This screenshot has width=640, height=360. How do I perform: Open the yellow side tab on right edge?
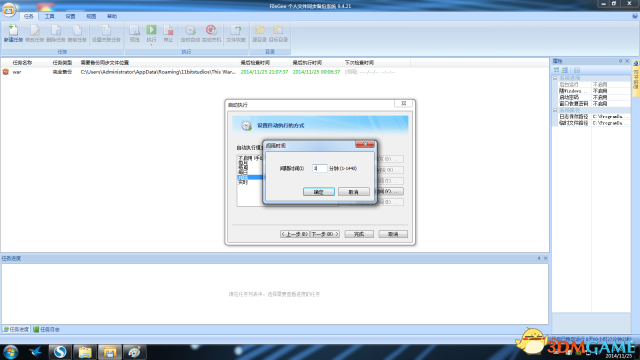click(636, 77)
